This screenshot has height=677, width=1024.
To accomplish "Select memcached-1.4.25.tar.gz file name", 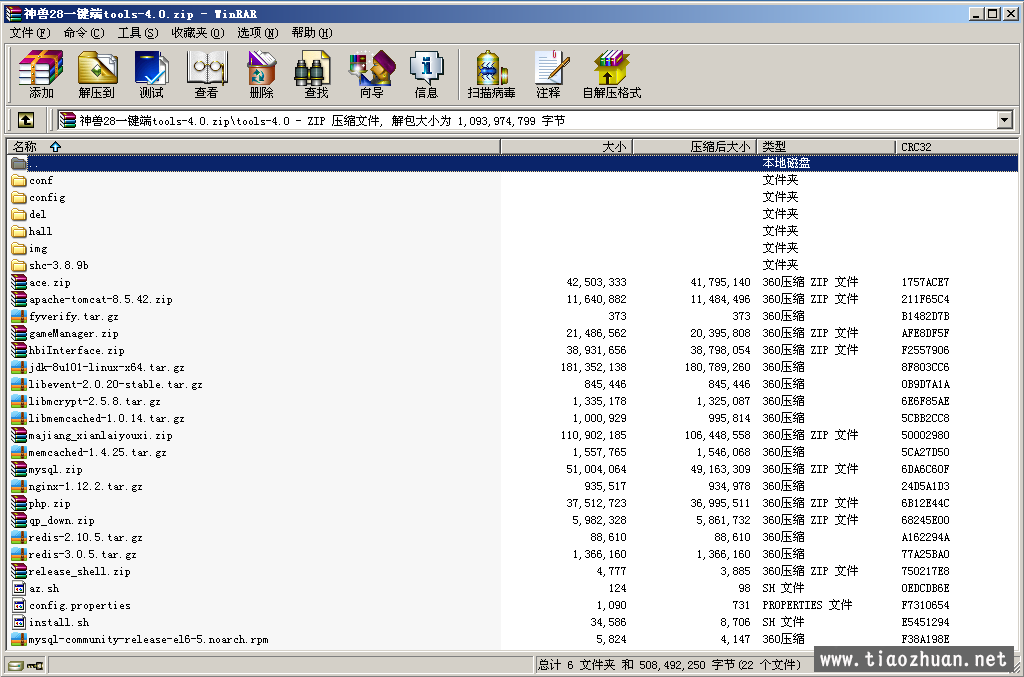I will click(97, 452).
